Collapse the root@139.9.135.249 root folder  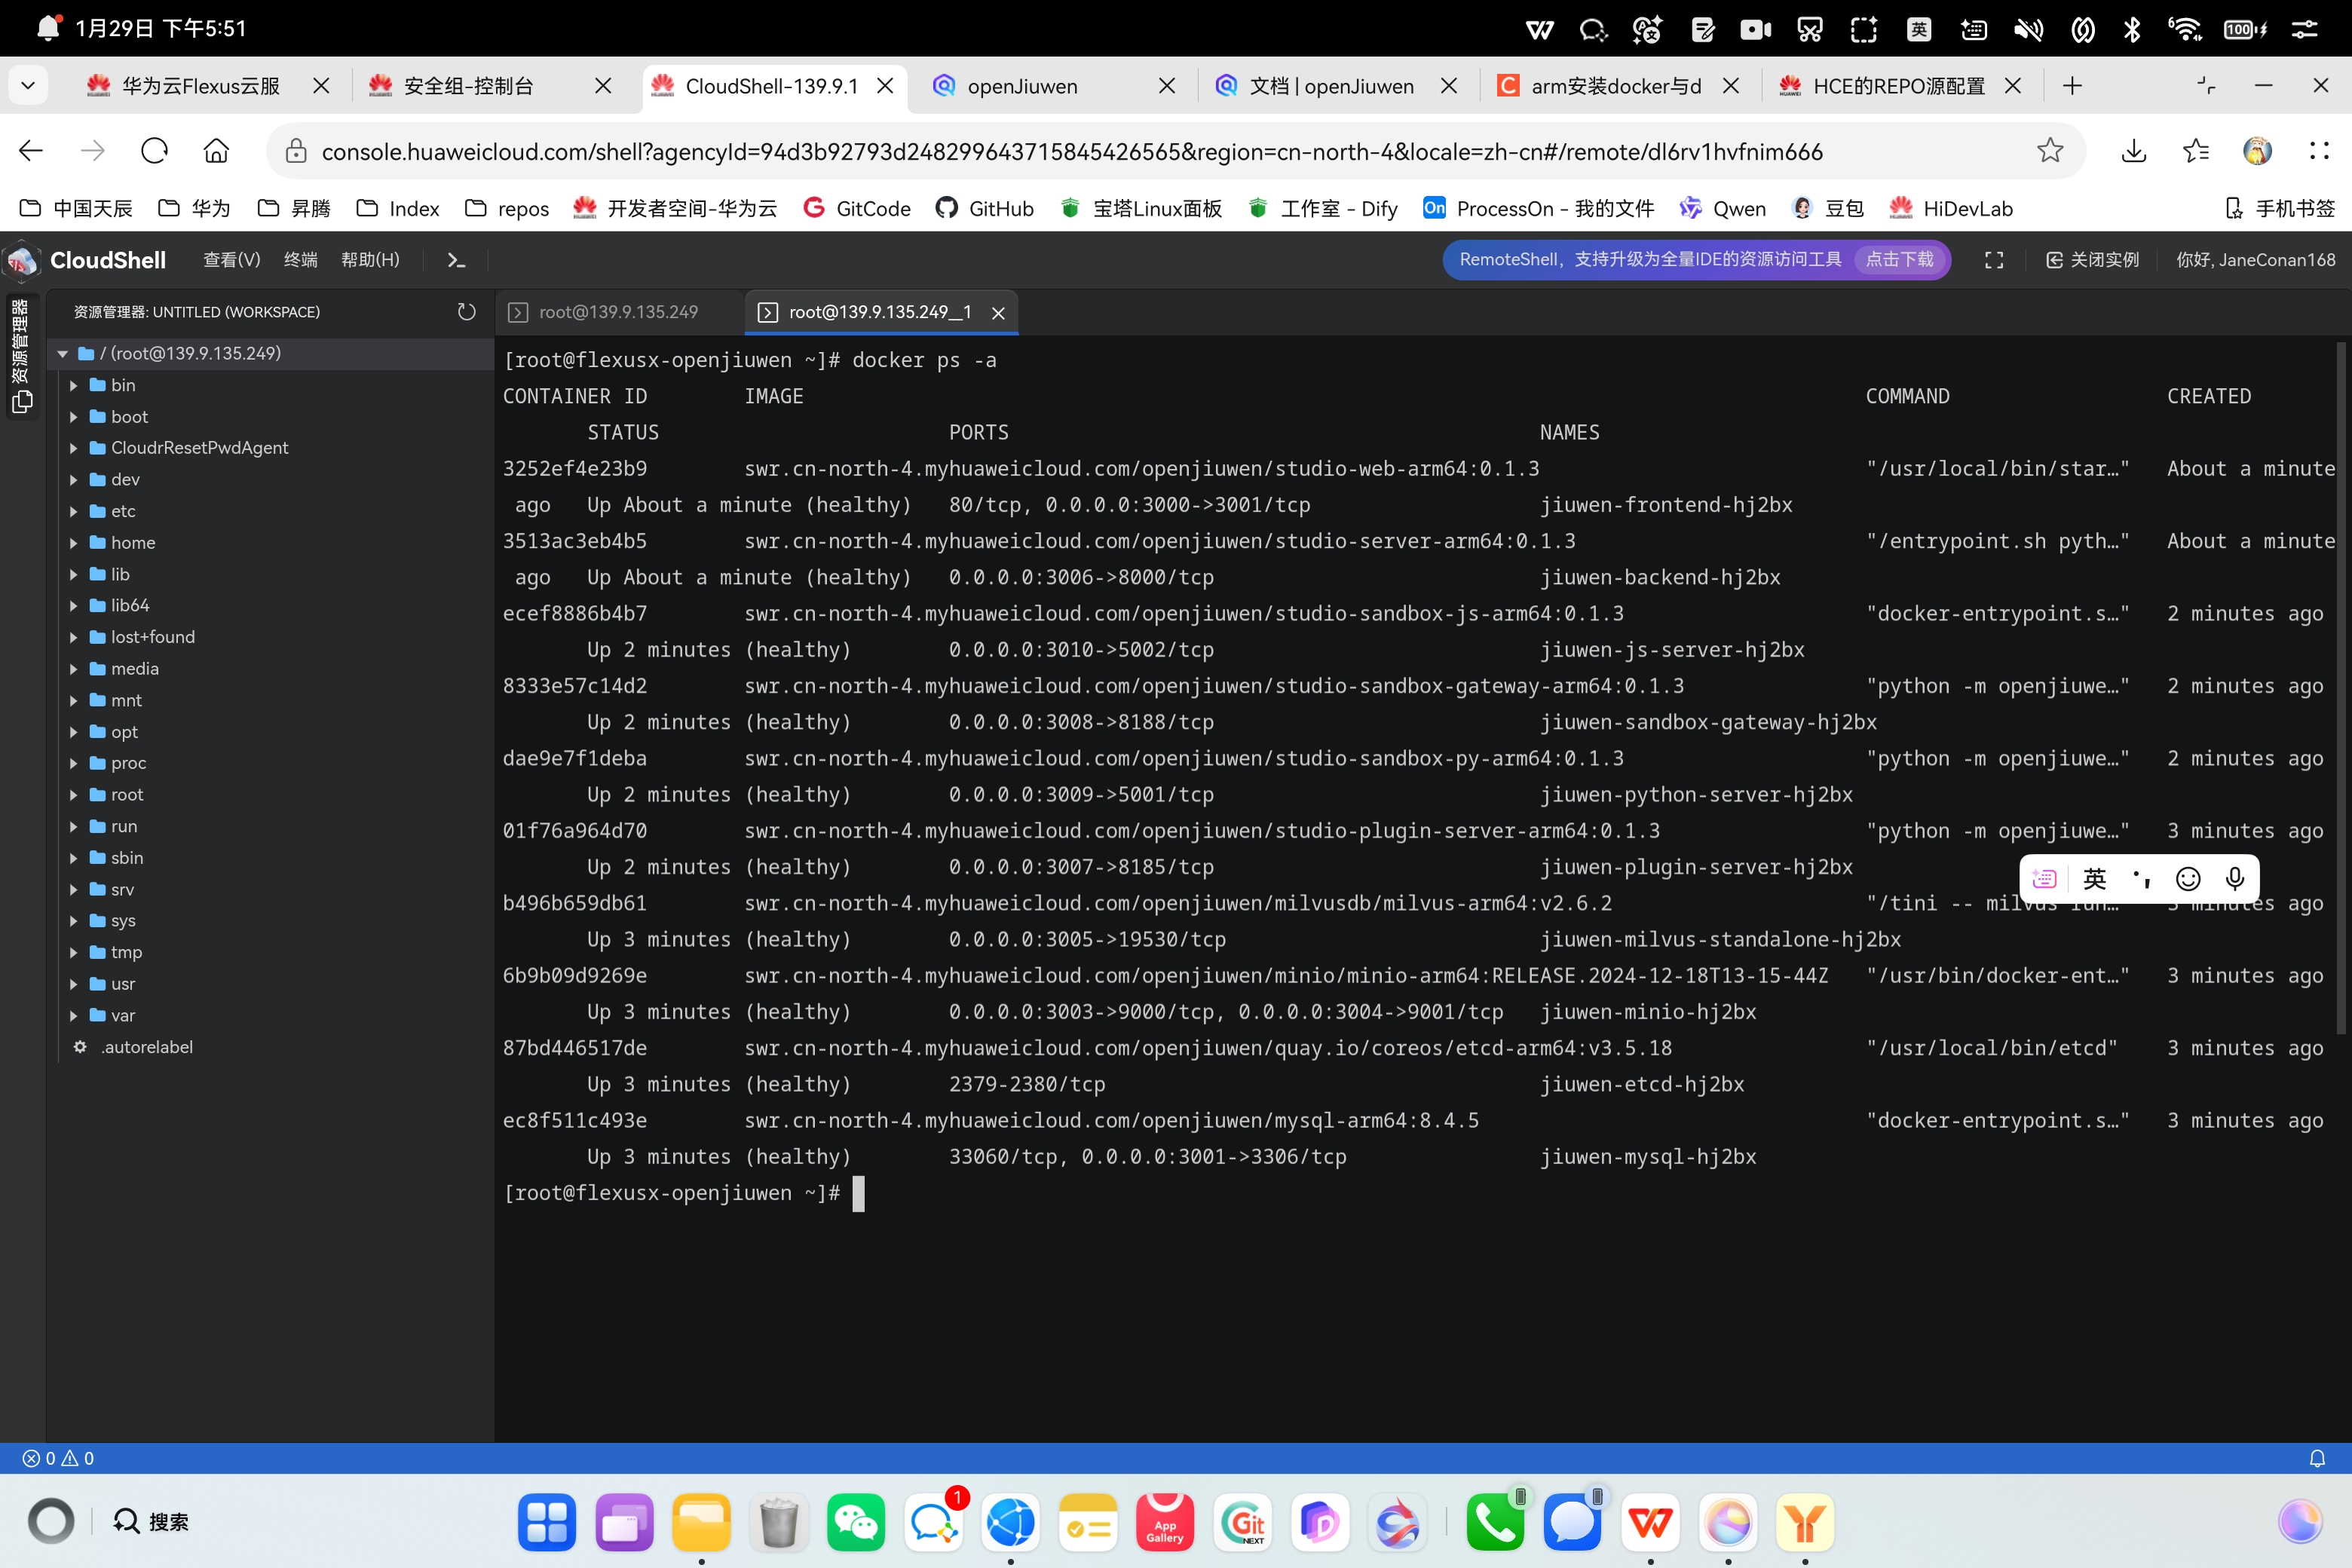point(63,353)
